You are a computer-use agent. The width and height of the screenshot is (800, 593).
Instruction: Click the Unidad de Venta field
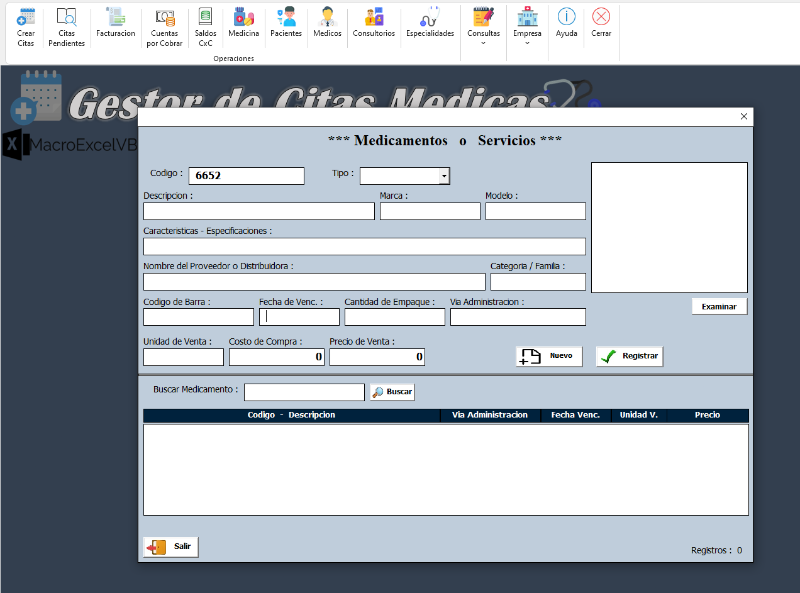click(184, 357)
